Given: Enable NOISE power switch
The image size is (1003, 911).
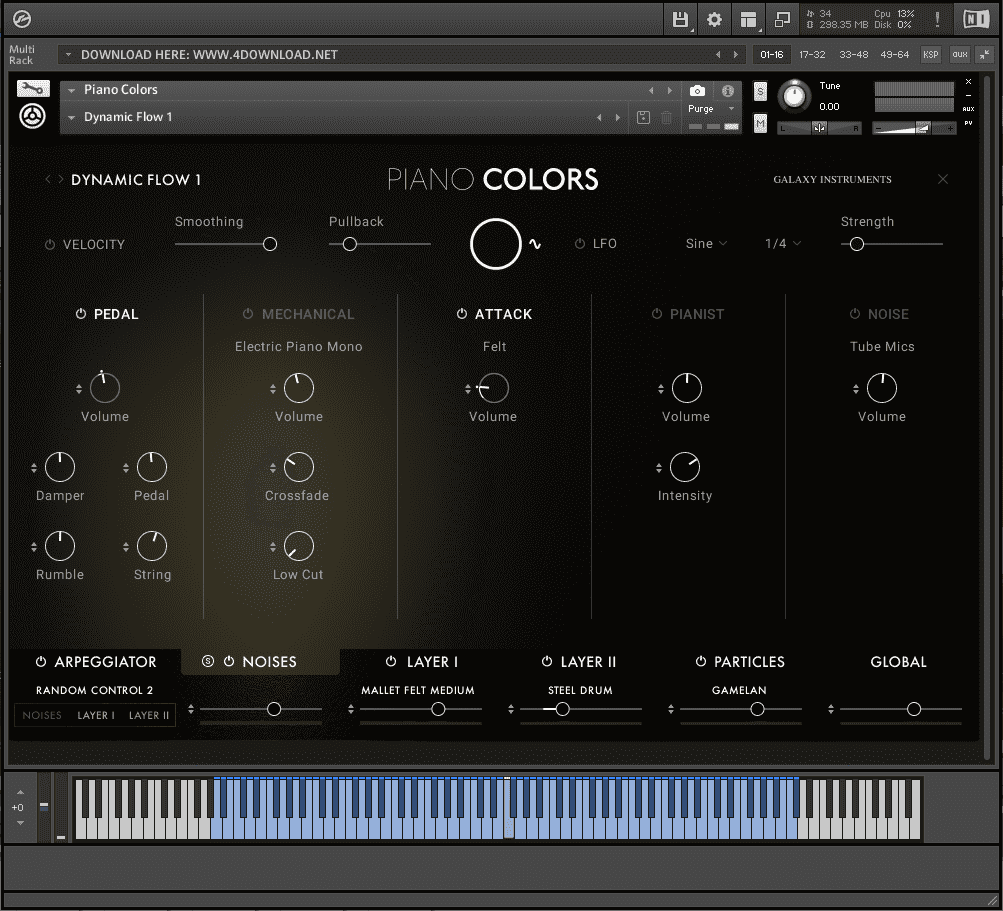Looking at the screenshot, I should (x=855, y=313).
